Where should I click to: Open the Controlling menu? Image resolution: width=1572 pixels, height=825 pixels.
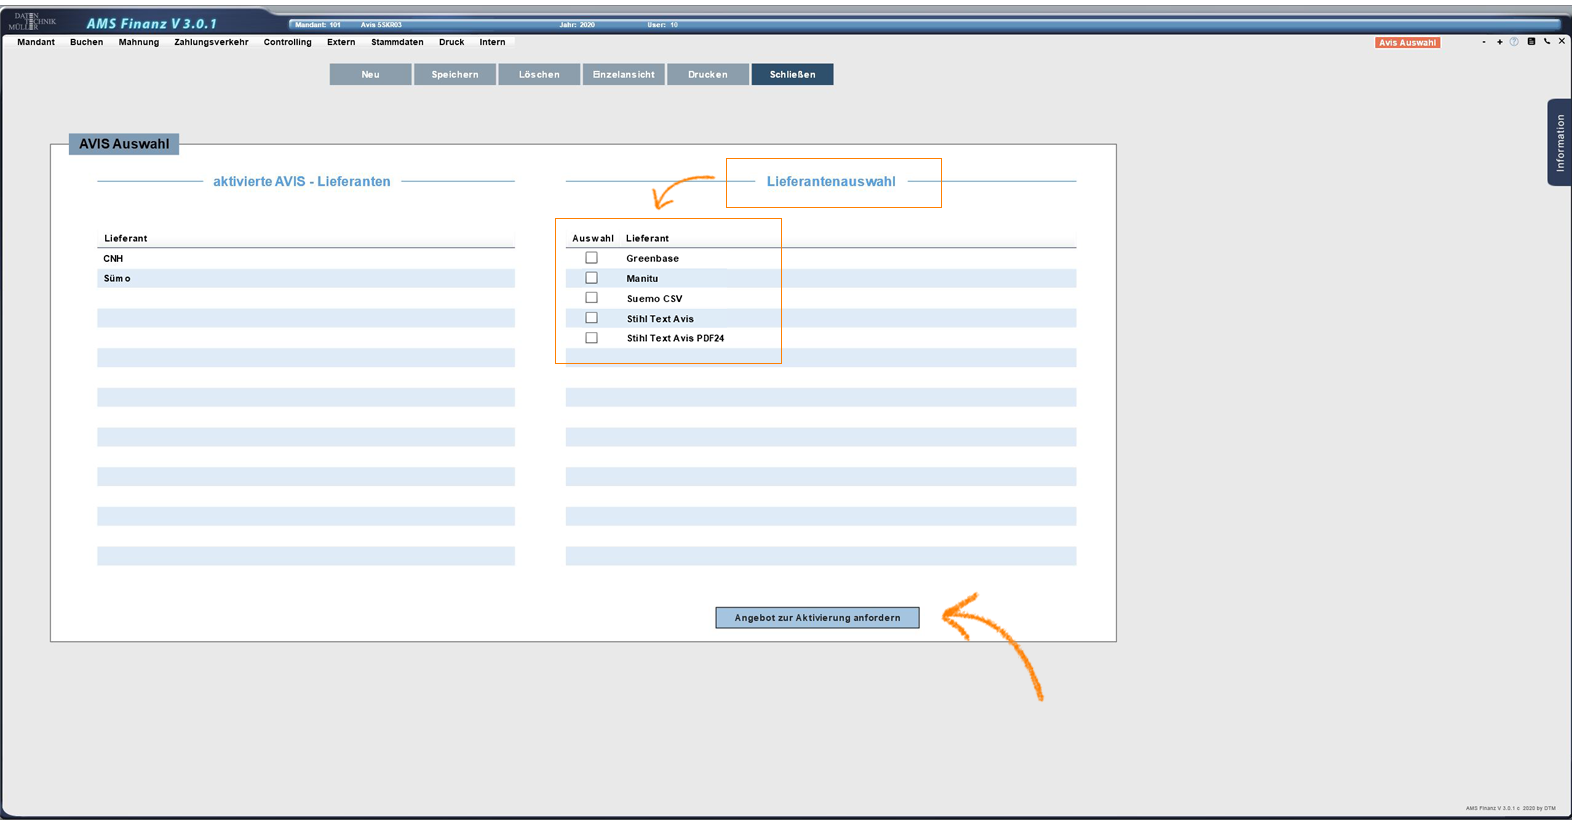(x=287, y=42)
